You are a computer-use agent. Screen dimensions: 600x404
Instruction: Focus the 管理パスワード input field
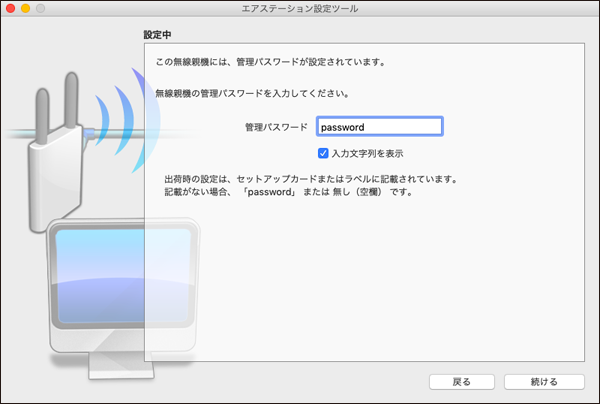point(379,127)
